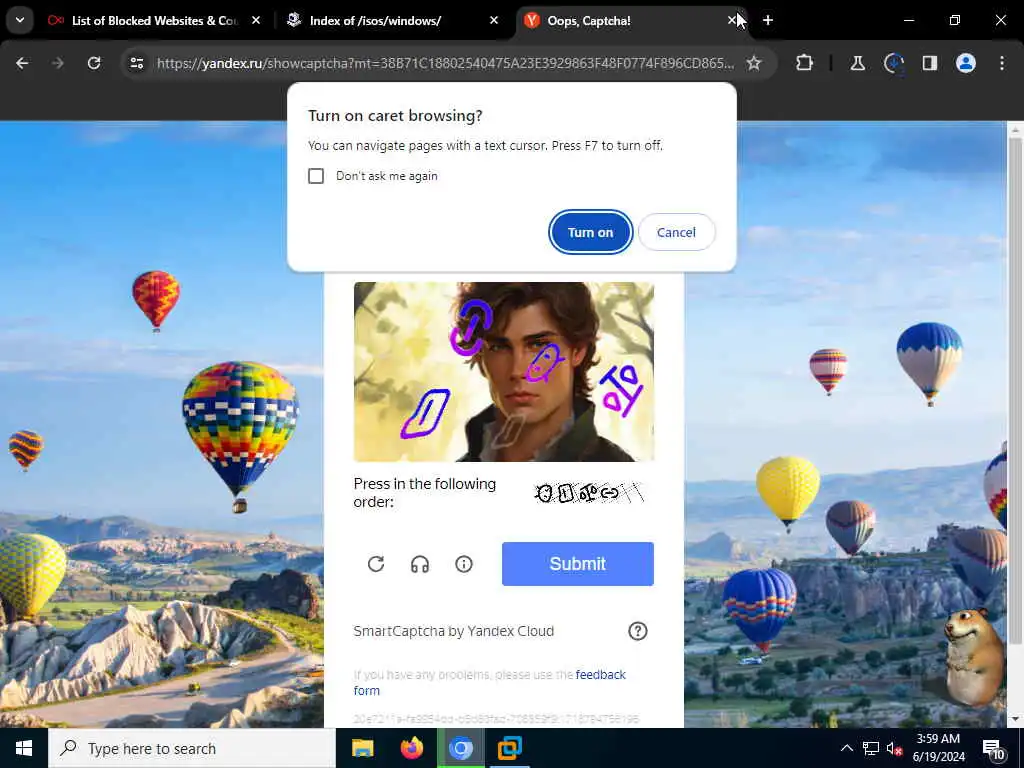The width and height of the screenshot is (1024, 768).
Task: Open File Explorer from taskbar
Action: click(362, 748)
